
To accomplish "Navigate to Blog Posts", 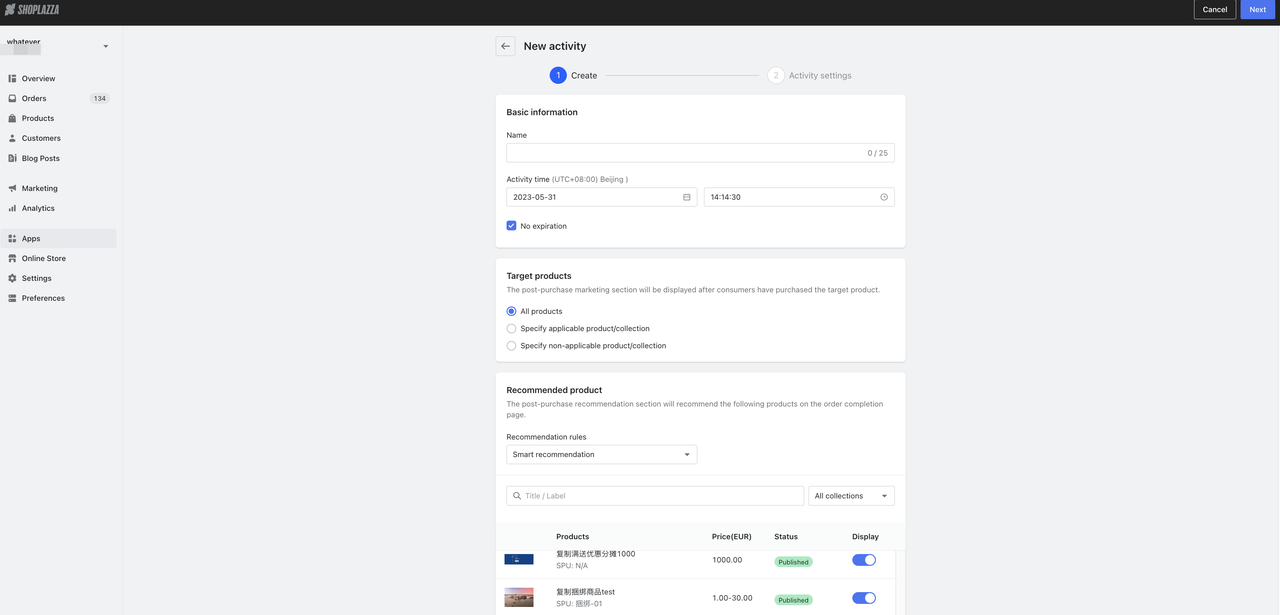I will tap(60, 158).
